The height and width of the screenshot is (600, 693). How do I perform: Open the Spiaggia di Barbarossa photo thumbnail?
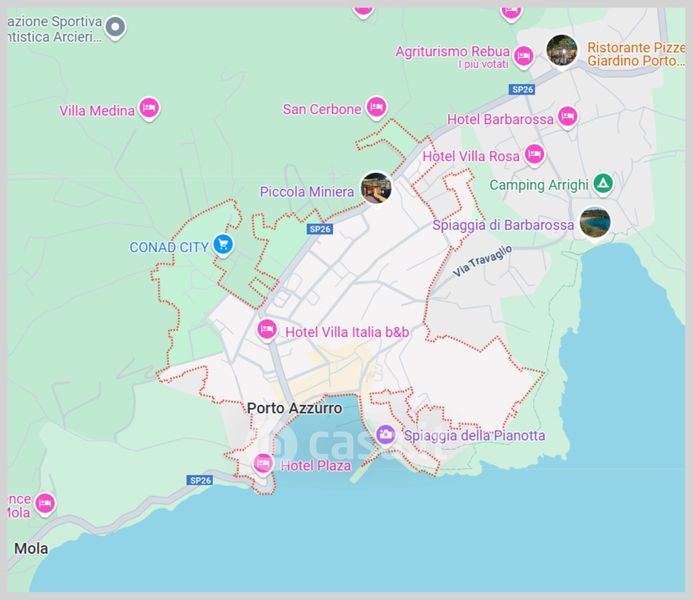(595, 222)
